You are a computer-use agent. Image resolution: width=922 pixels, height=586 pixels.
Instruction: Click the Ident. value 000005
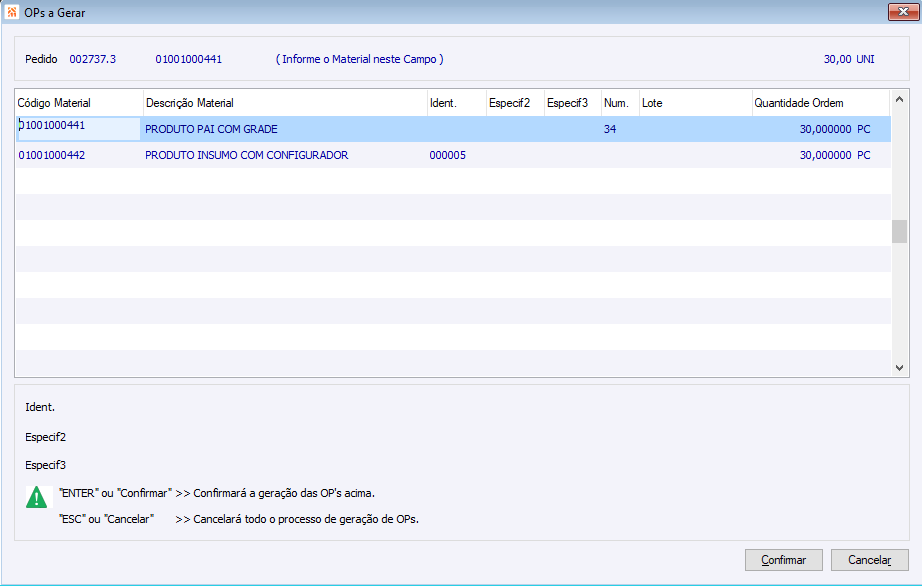[447, 155]
